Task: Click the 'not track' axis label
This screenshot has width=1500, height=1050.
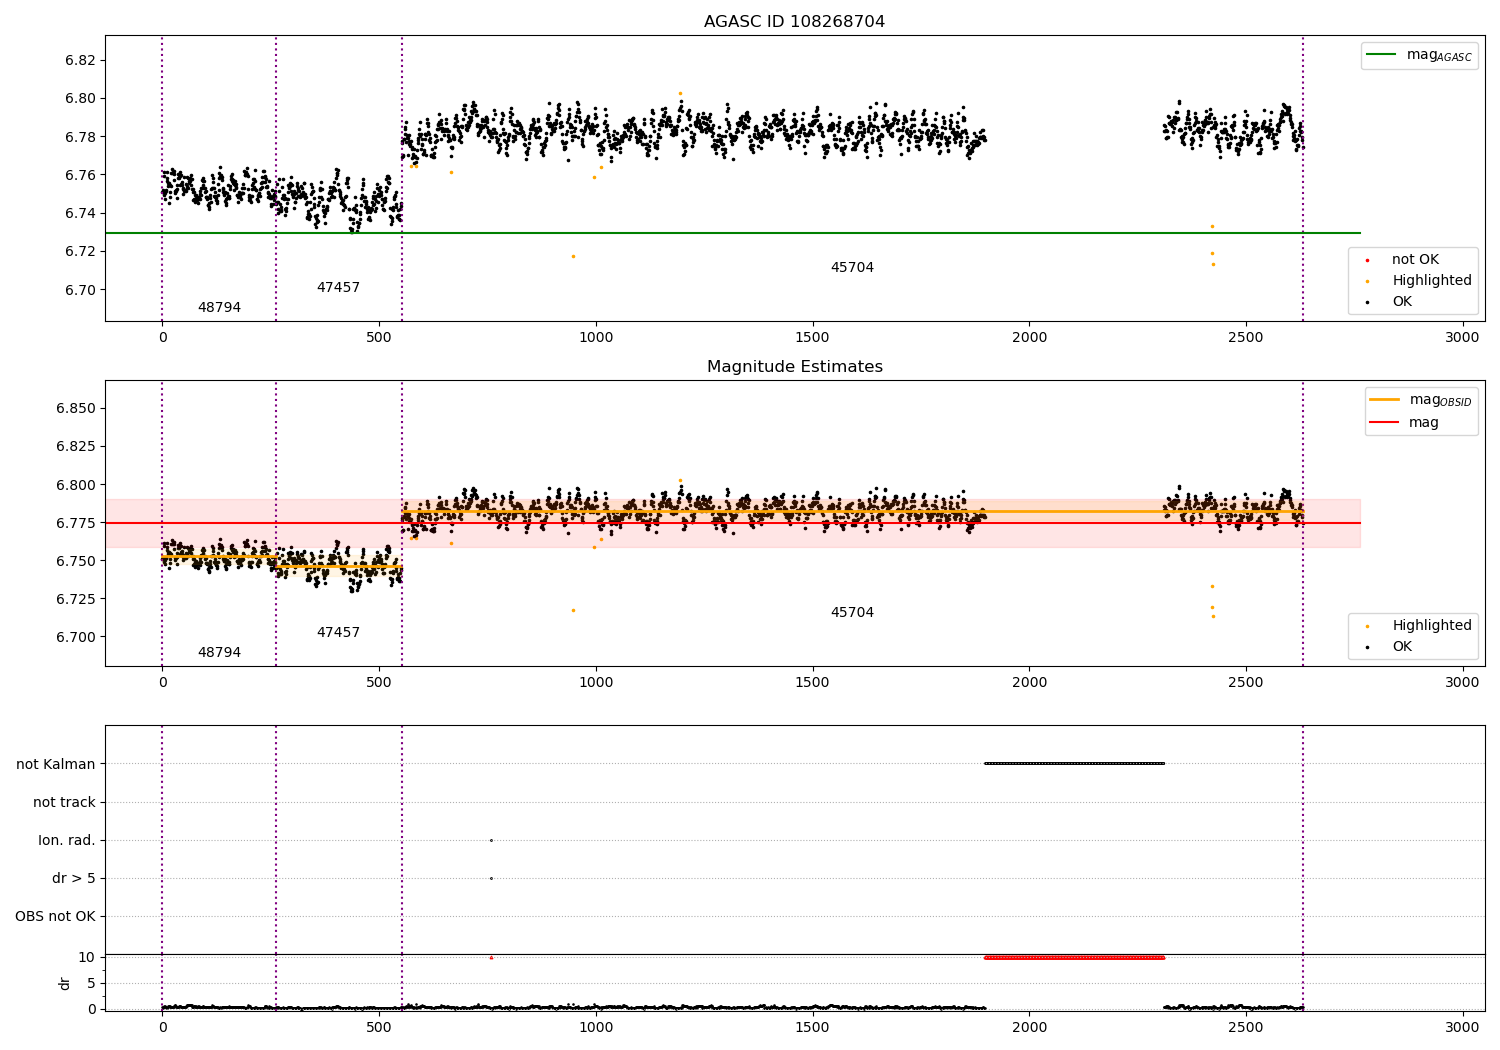Action: pyautogui.click(x=64, y=802)
